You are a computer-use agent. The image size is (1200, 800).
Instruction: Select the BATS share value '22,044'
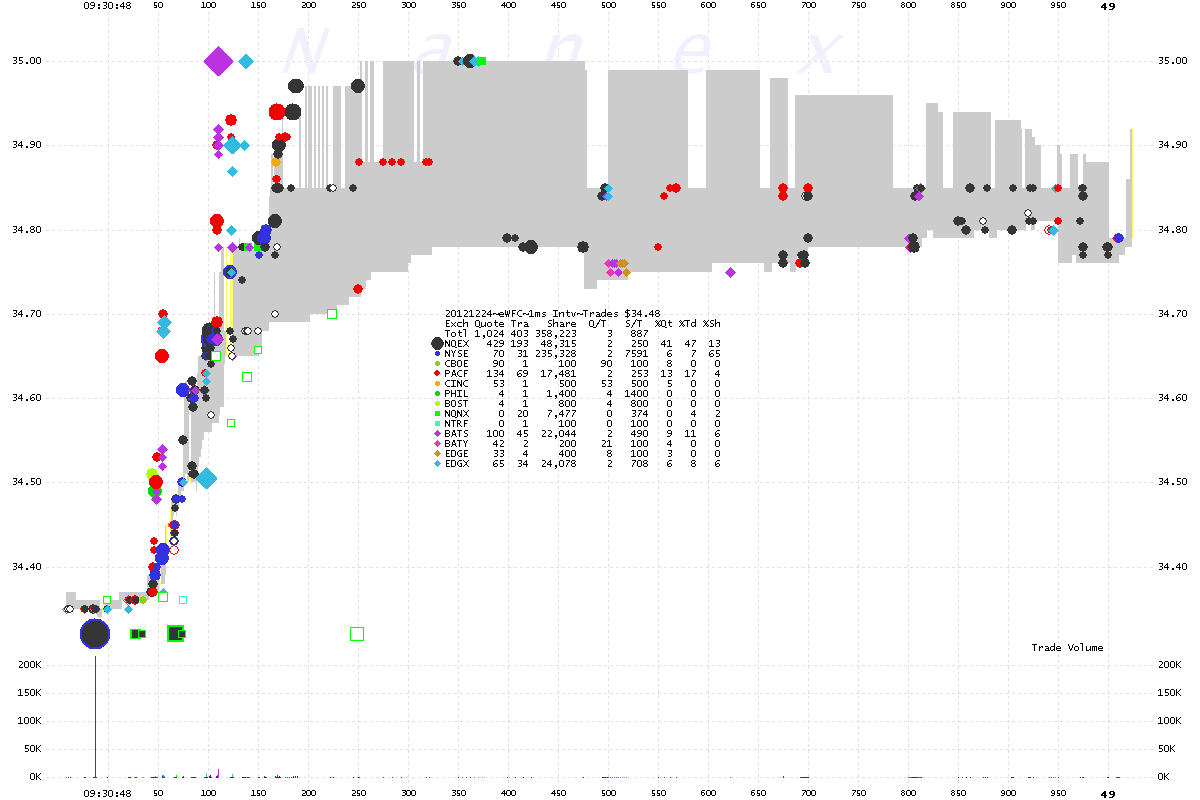559,434
